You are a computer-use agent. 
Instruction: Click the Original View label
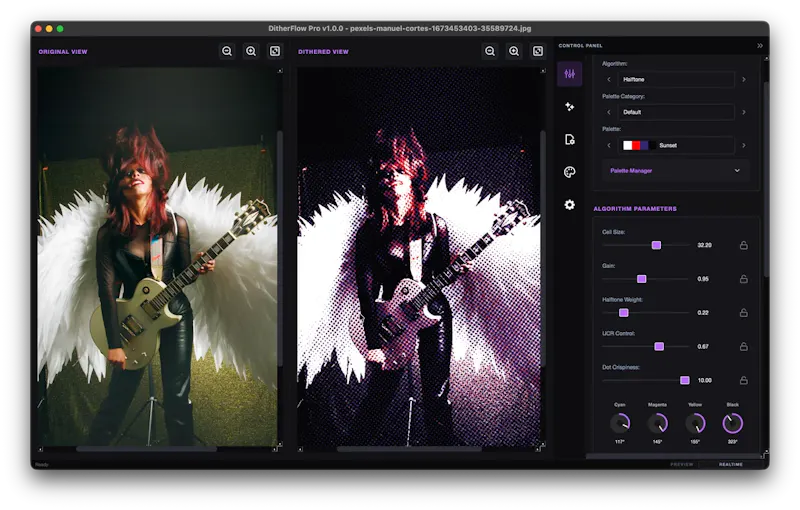coord(63,52)
